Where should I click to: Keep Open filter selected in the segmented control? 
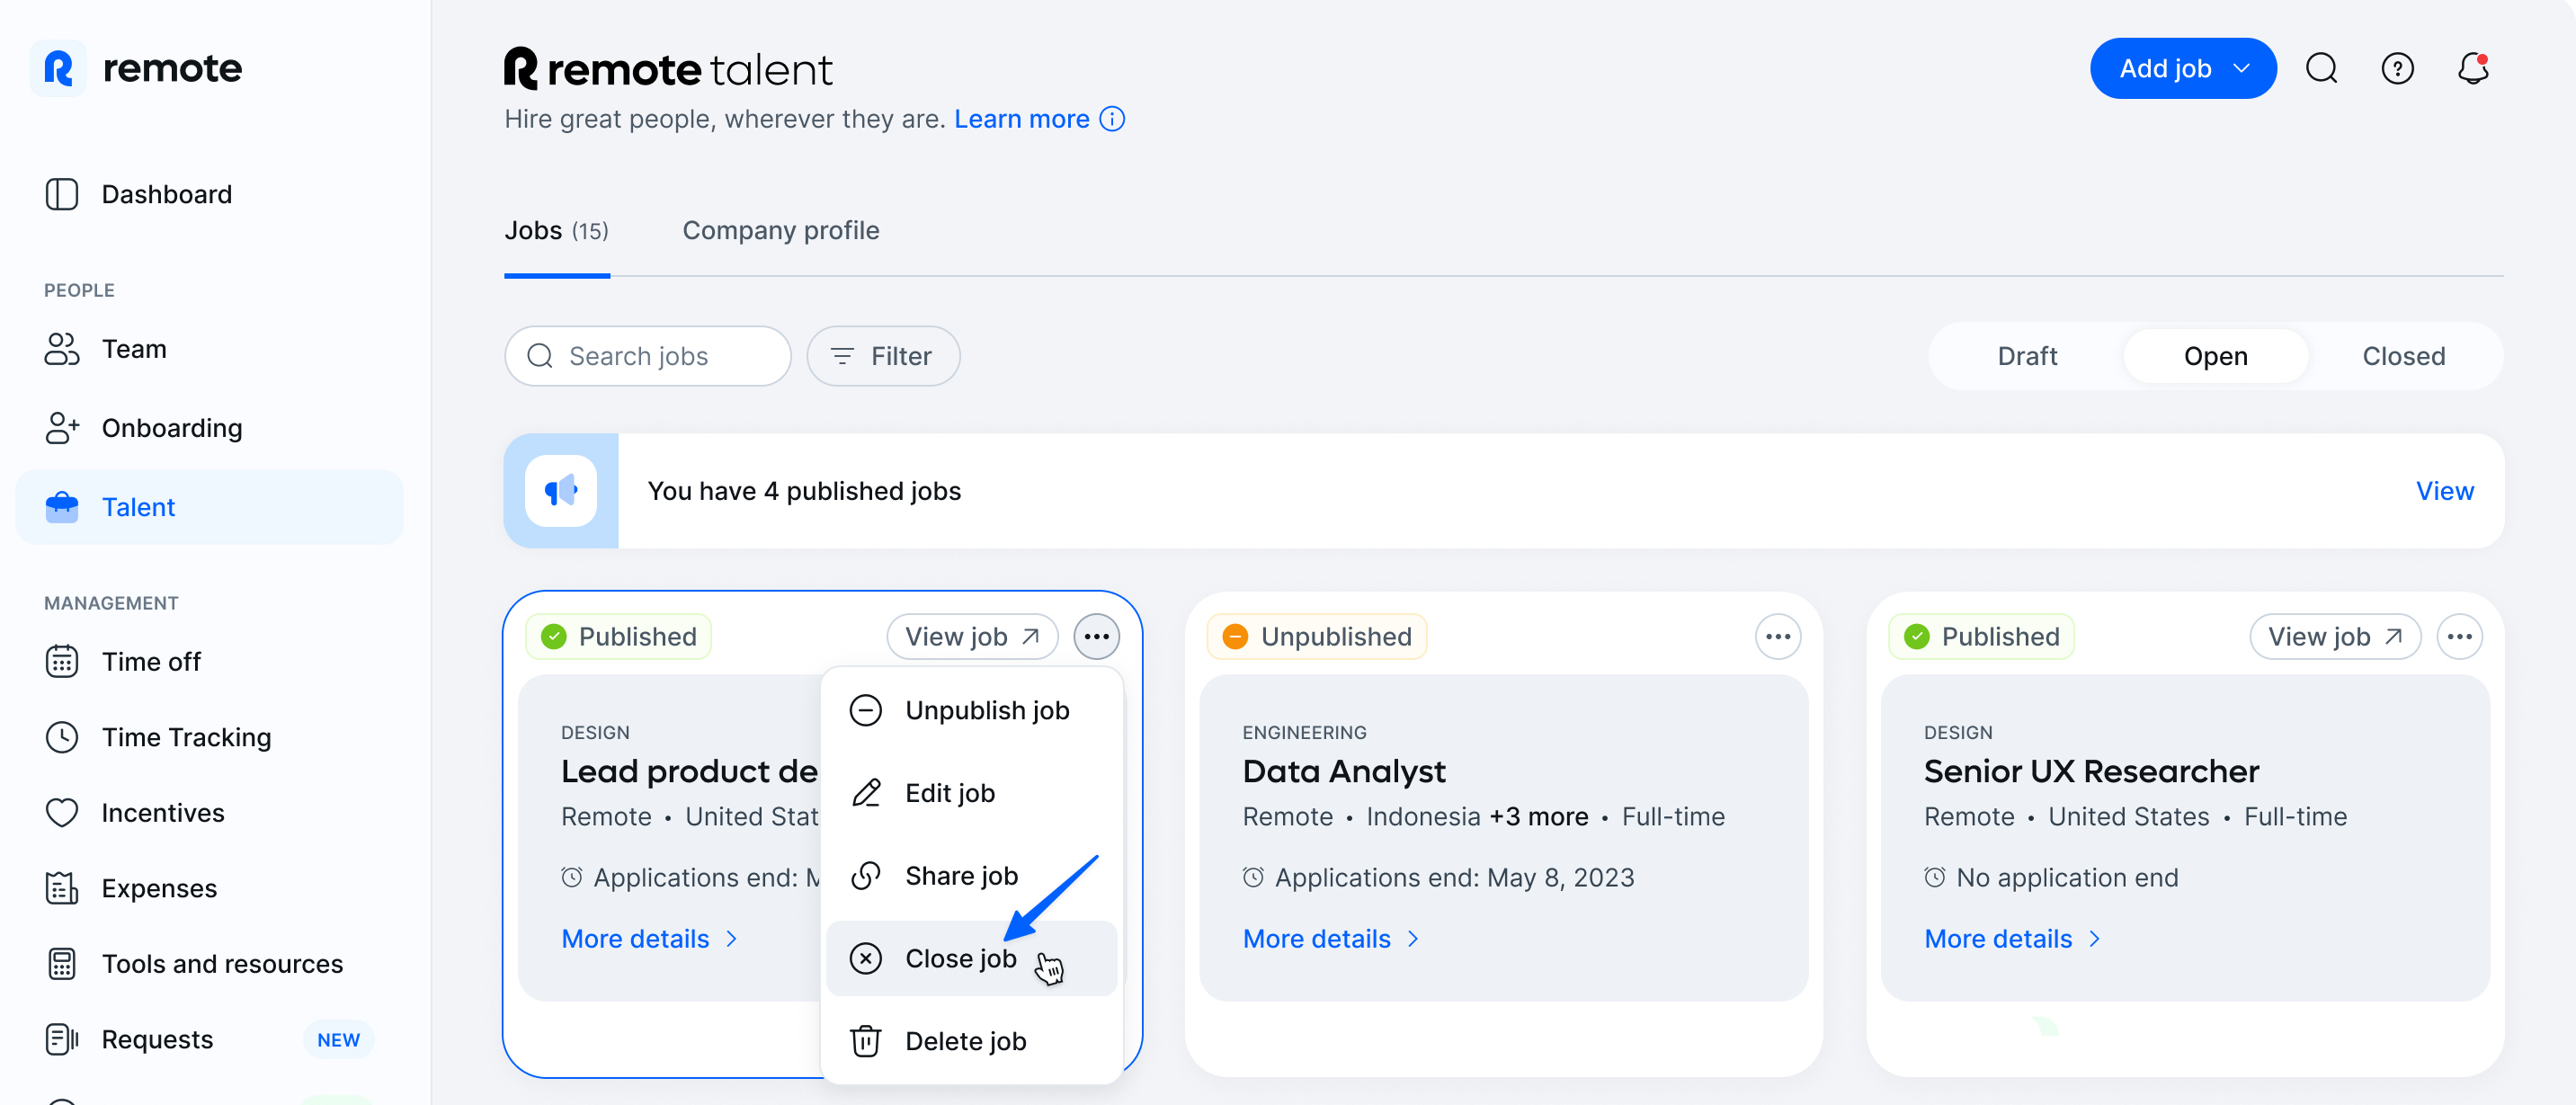point(2215,355)
